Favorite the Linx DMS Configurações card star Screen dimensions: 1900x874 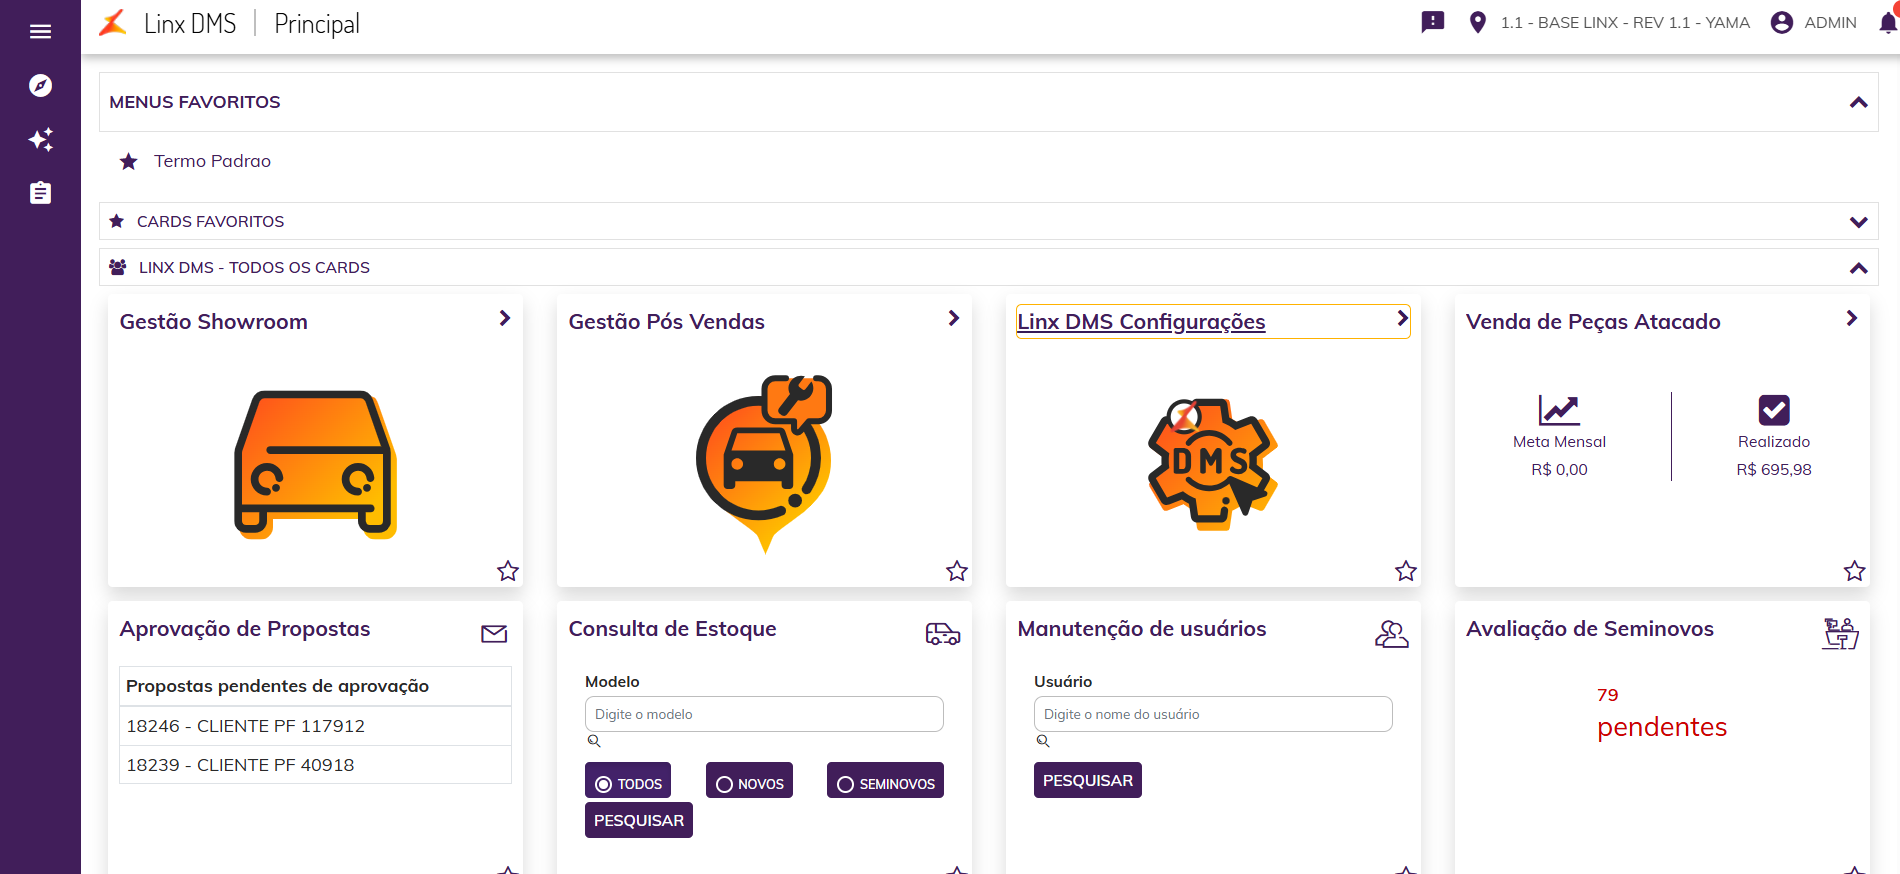(1406, 571)
